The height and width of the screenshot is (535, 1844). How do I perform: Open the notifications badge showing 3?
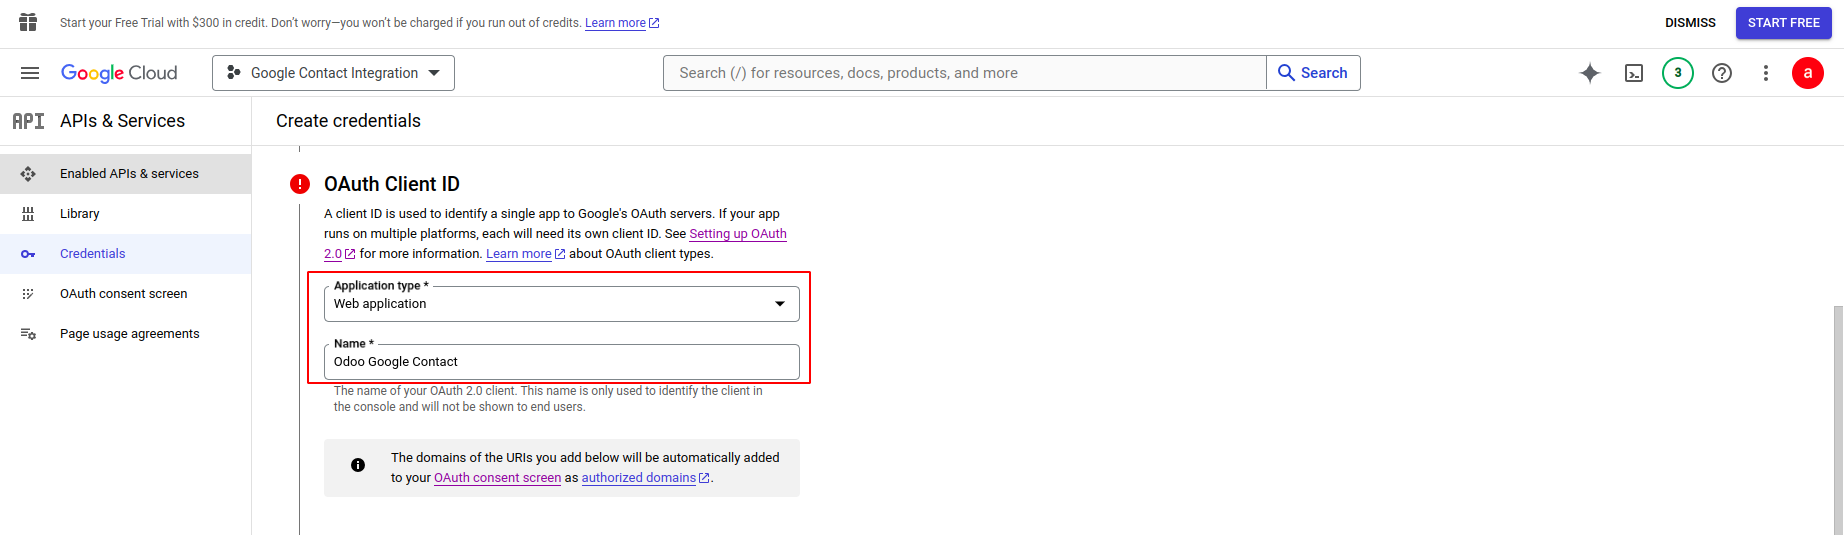[1678, 73]
